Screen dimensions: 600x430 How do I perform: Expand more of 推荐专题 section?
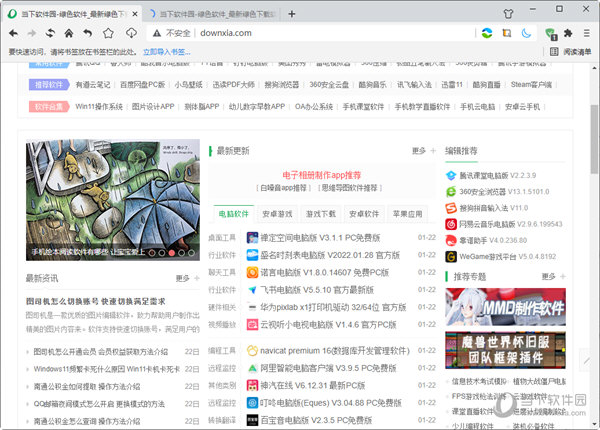[x=554, y=276]
